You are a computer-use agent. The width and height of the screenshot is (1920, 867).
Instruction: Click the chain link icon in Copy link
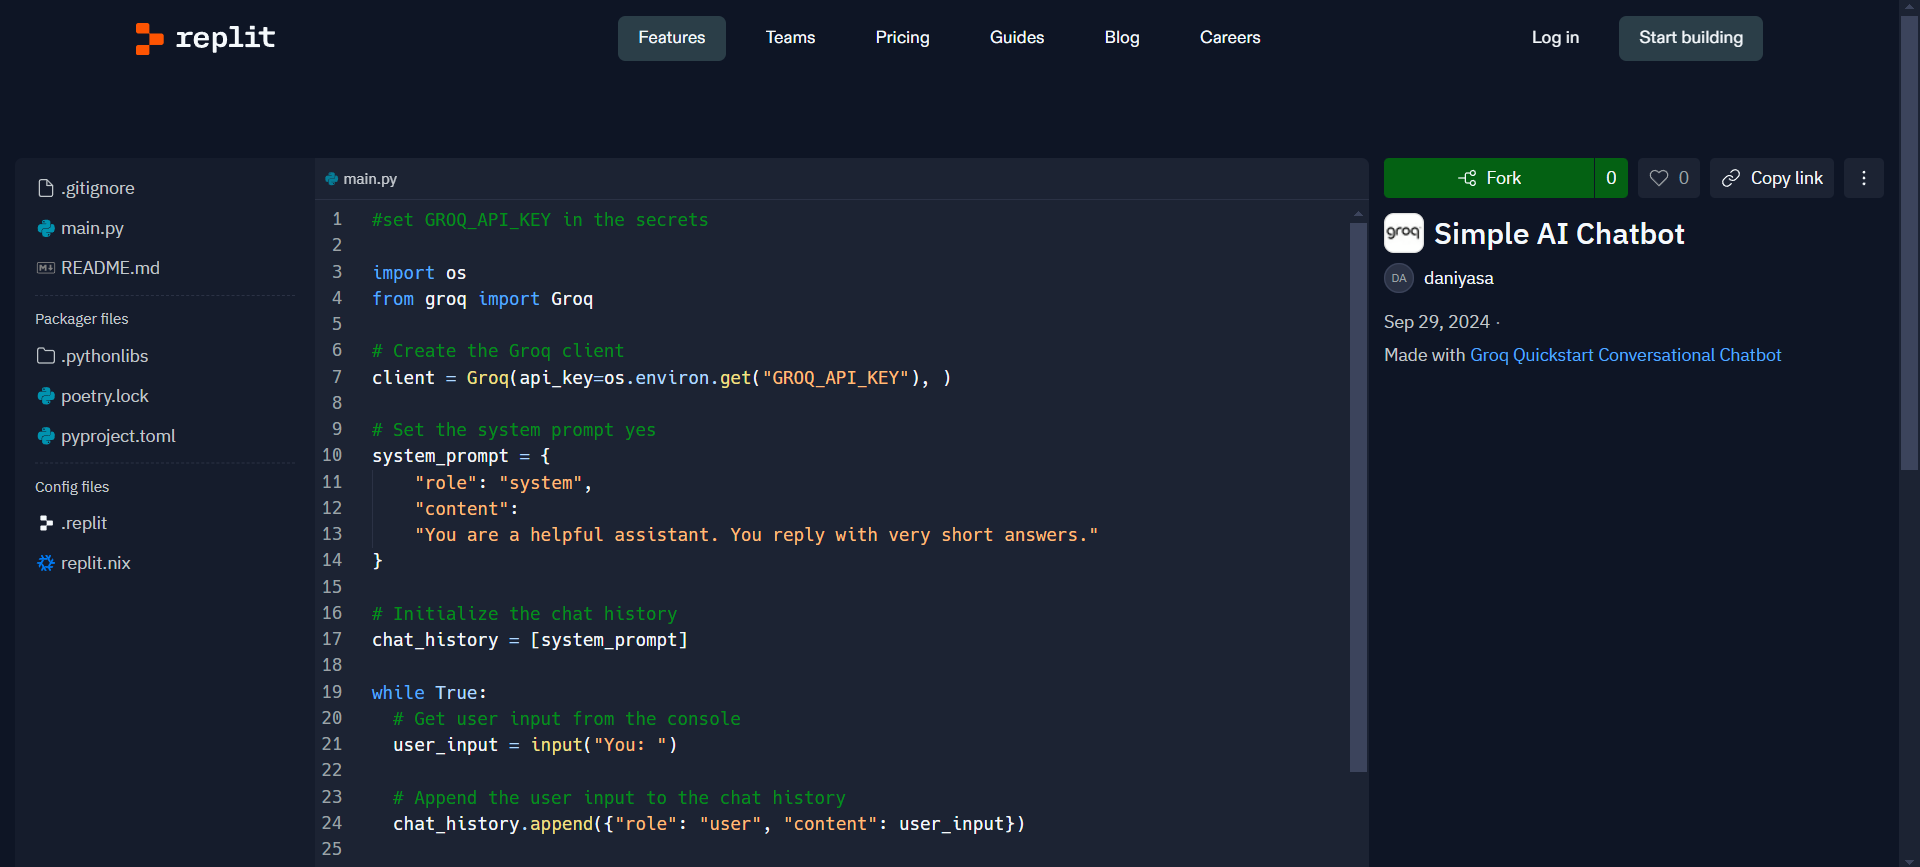click(x=1731, y=178)
